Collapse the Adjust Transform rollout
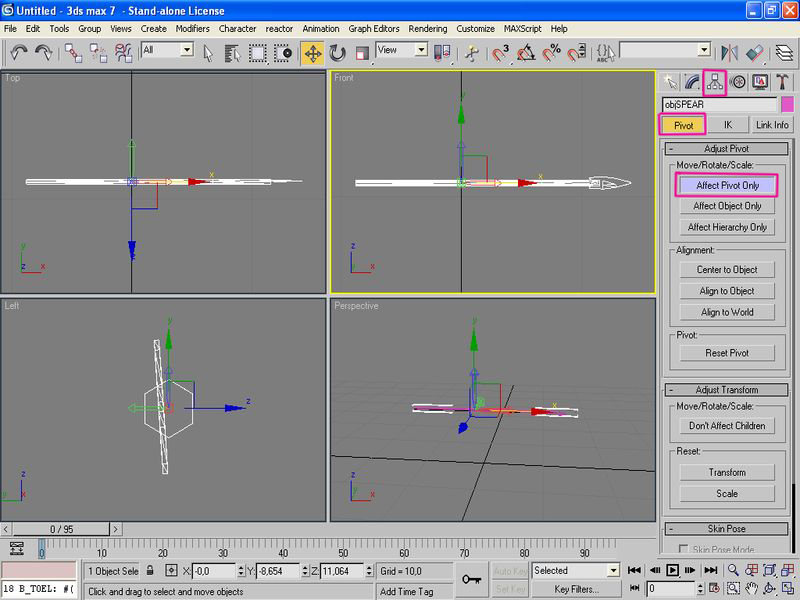The width and height of the screenshot is (800, 600). click(727, 390)
